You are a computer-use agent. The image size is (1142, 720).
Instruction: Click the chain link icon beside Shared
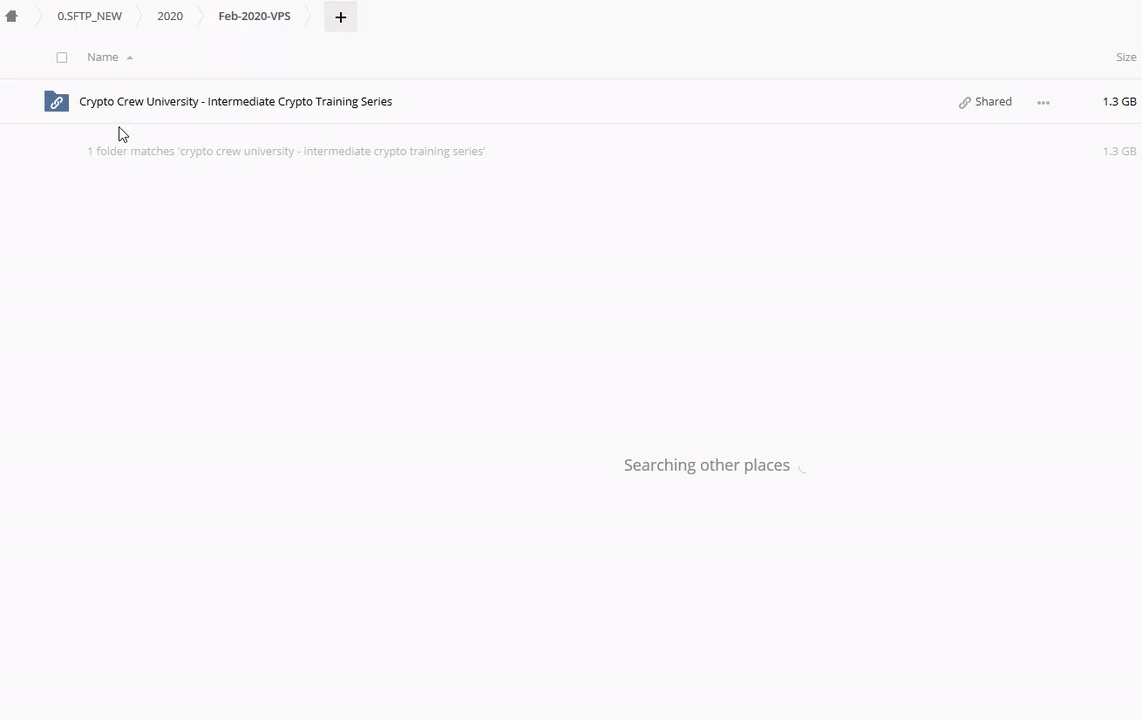tap(964, 102)
